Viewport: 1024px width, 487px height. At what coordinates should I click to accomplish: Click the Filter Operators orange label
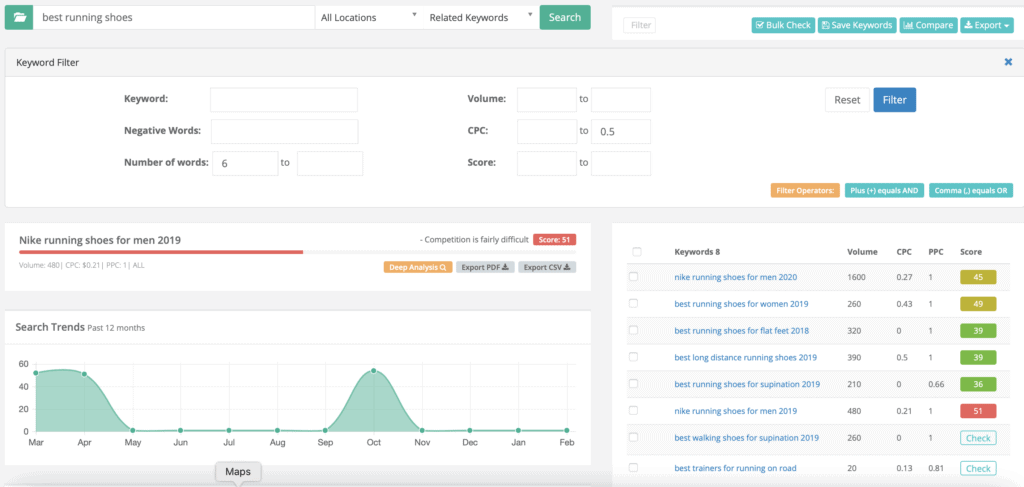tap(805, 191)
